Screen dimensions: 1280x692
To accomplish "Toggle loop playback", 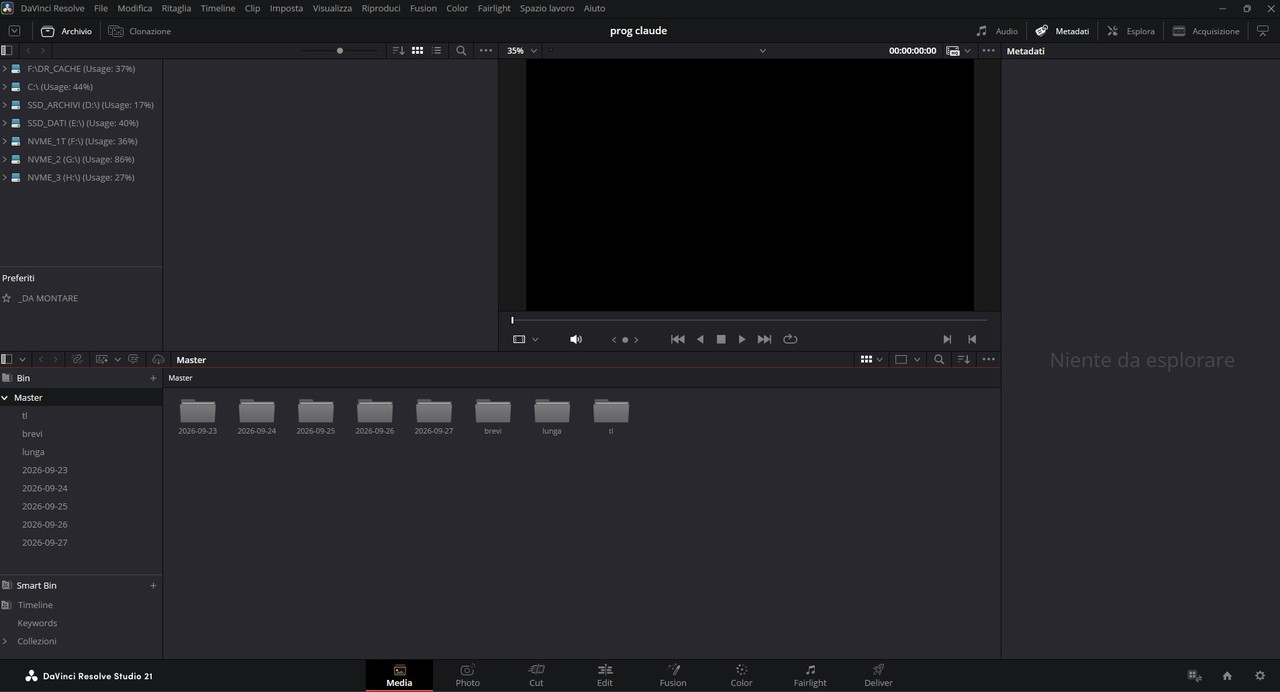I will pos(790,339).
